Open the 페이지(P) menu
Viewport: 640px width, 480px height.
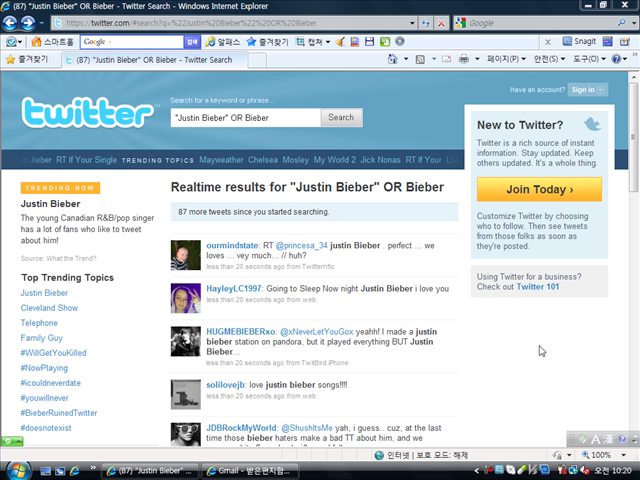coord(506,59)
